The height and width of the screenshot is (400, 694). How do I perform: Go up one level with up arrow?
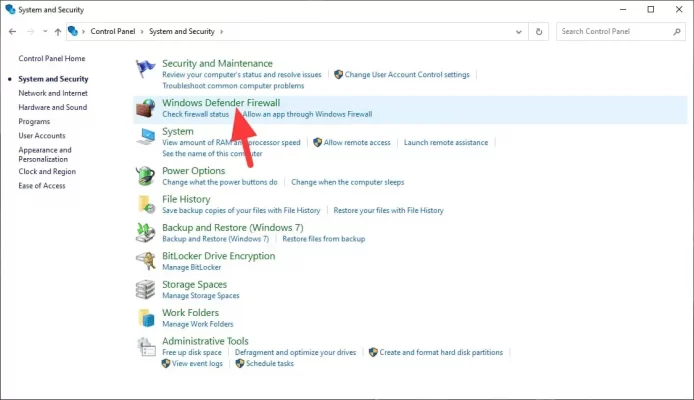click(x=58, y=31)
